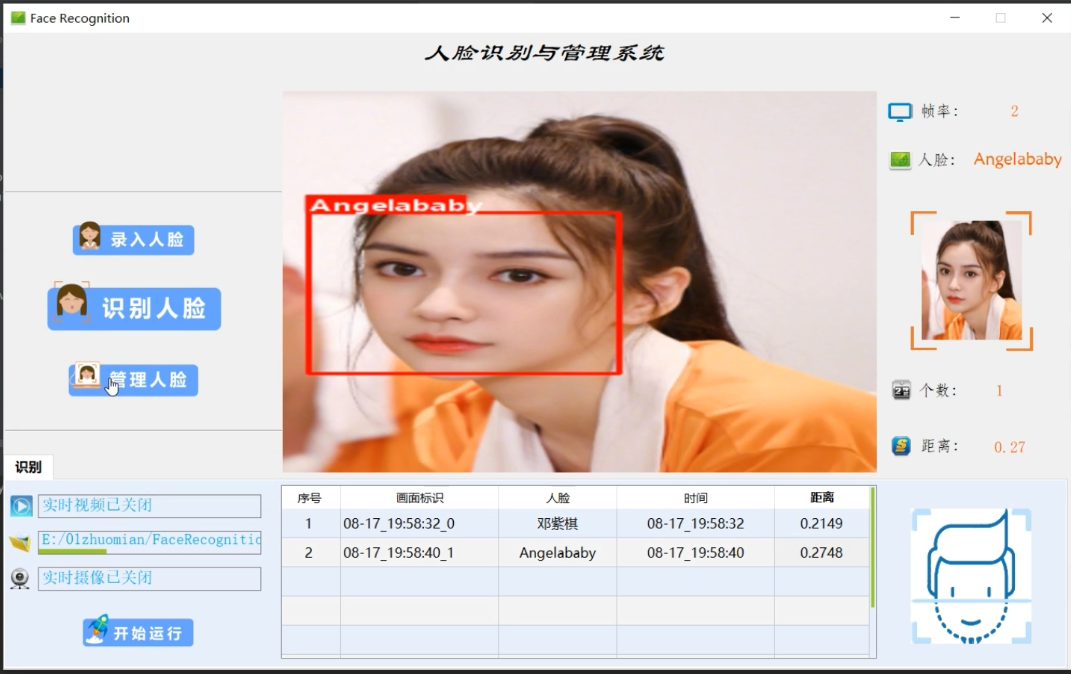Open the 管理人脸 manage faces button

133,380
